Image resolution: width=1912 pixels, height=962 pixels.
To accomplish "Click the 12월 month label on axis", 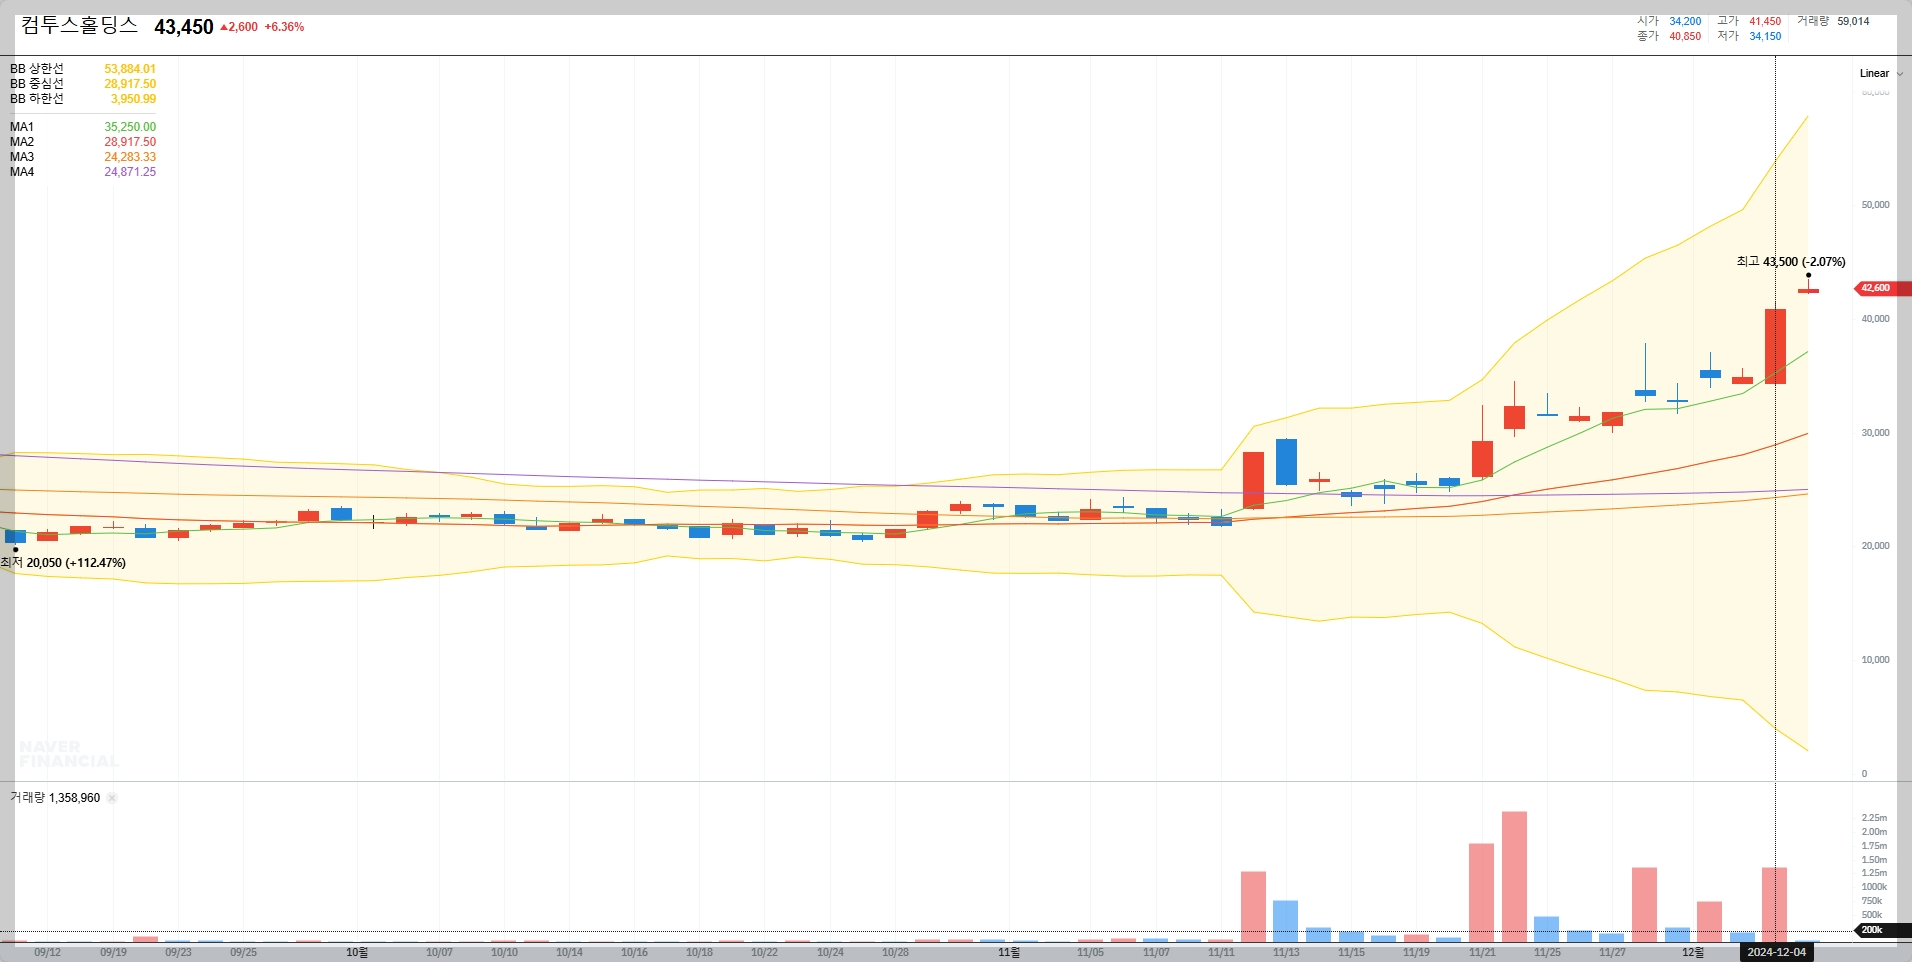I will pos(1693,952).
